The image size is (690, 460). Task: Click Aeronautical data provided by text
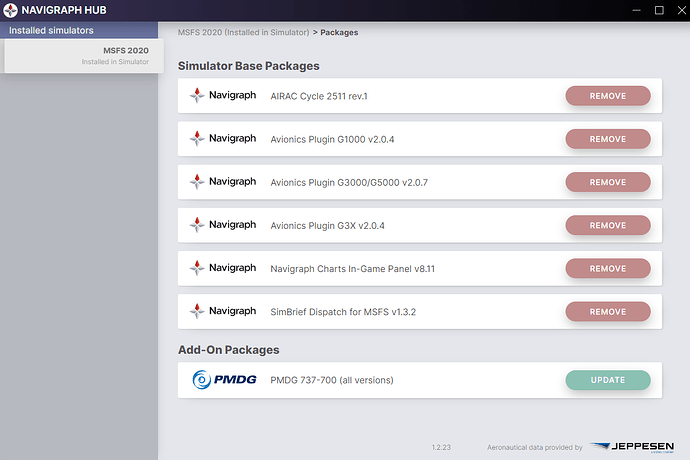pos(535,447)
